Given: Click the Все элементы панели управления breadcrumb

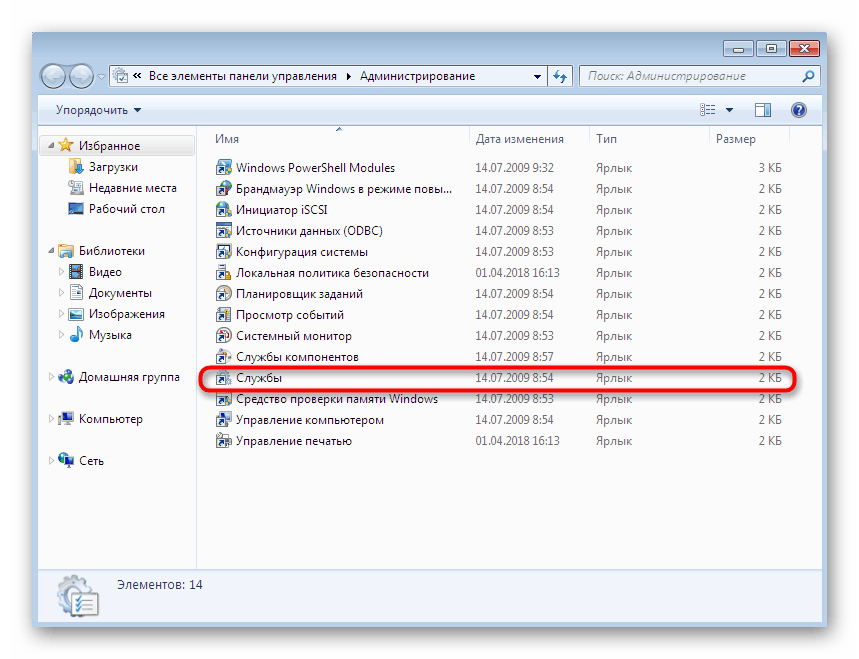Looking at the screenshot, I should click(243, 76).
